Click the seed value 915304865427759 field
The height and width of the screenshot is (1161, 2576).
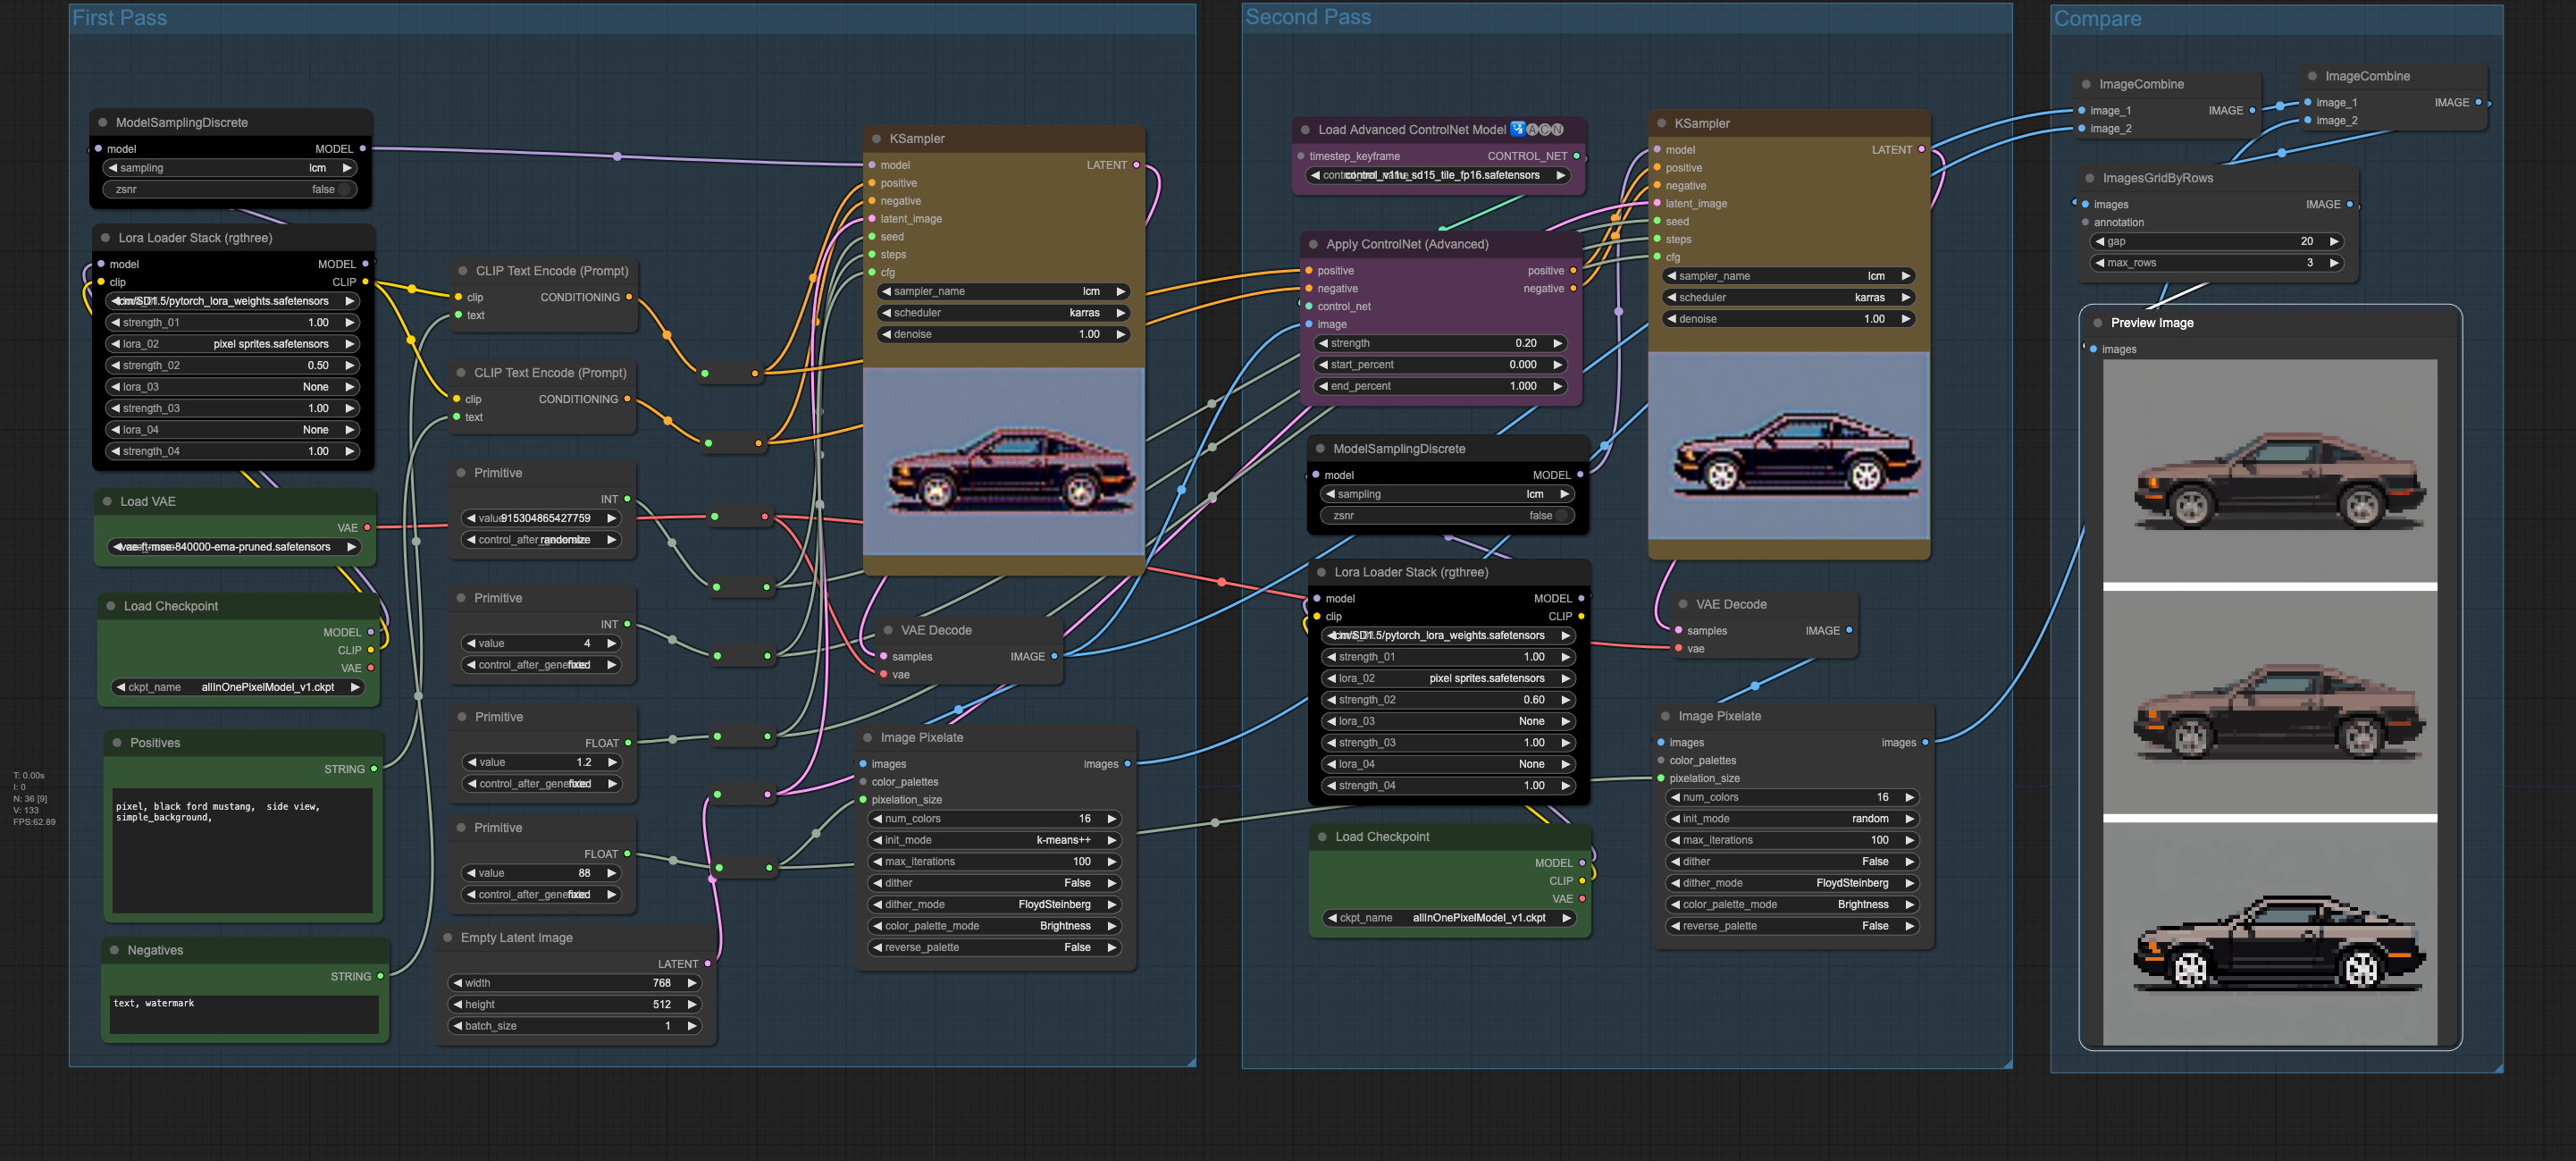point(541,518)
